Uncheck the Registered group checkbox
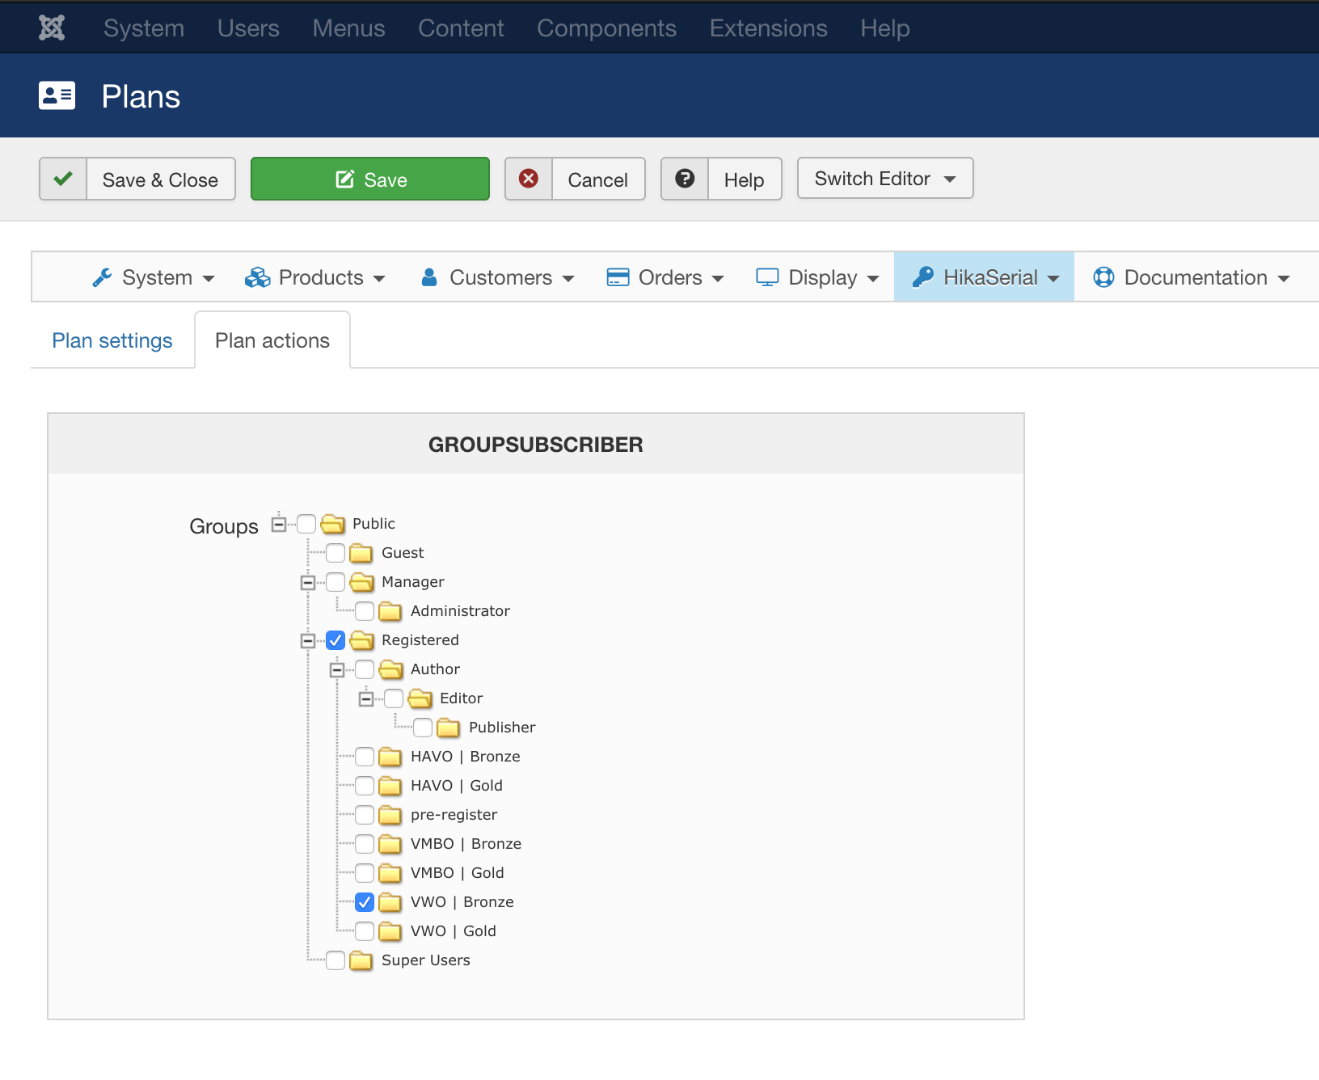Viewport: 1319px width, 1080px height. [x=336, y=640]
